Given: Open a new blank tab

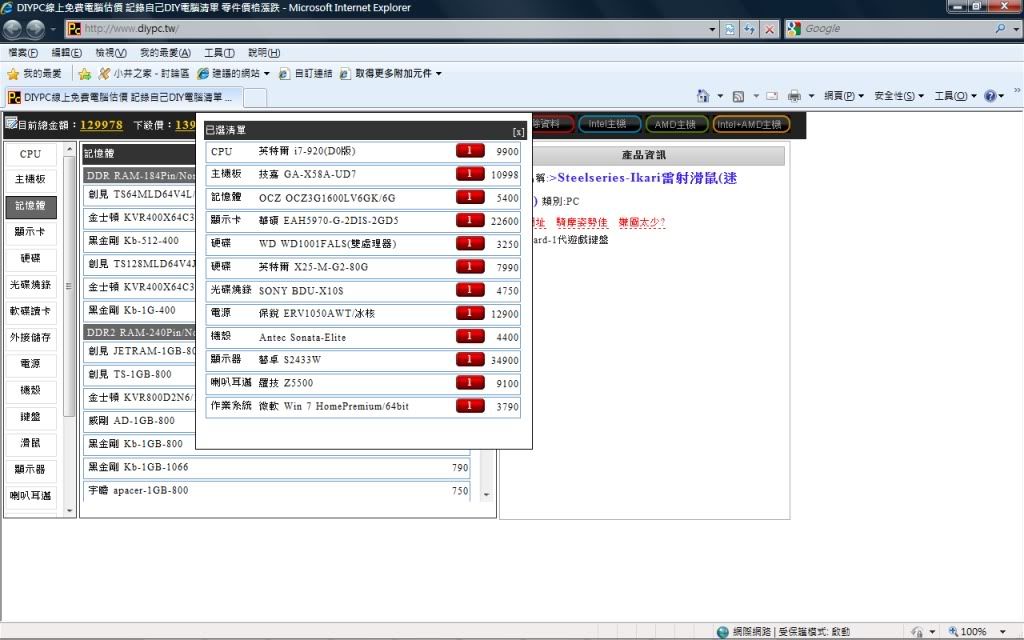Looking at the screenshot, I should (x=255, y=98).
